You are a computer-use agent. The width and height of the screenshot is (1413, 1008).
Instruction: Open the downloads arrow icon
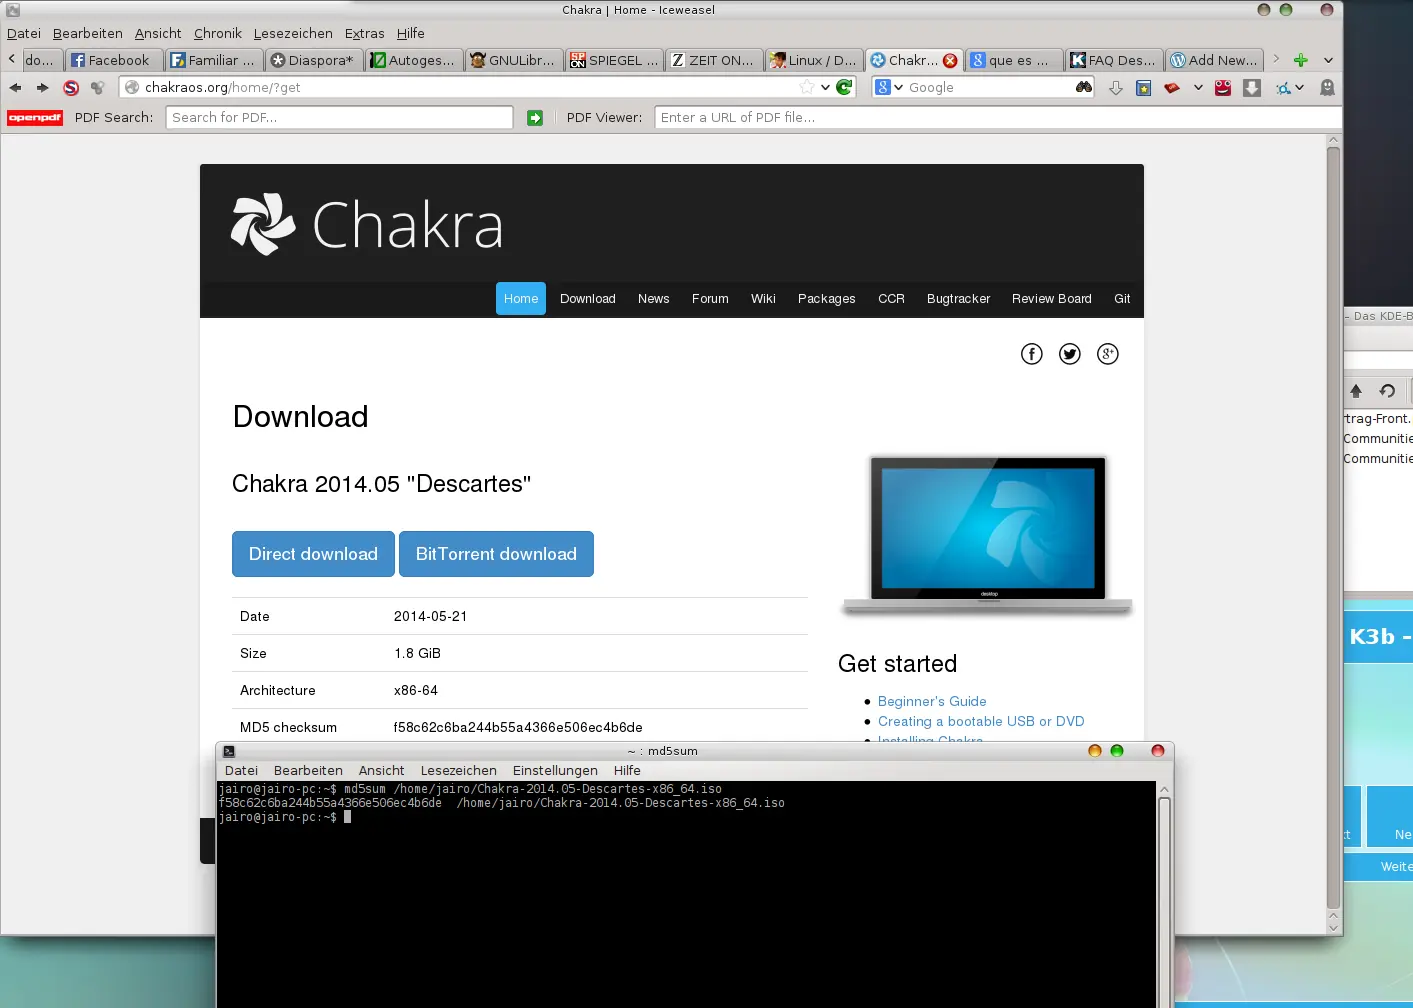pyautogui.click(x=1116, y=88)
